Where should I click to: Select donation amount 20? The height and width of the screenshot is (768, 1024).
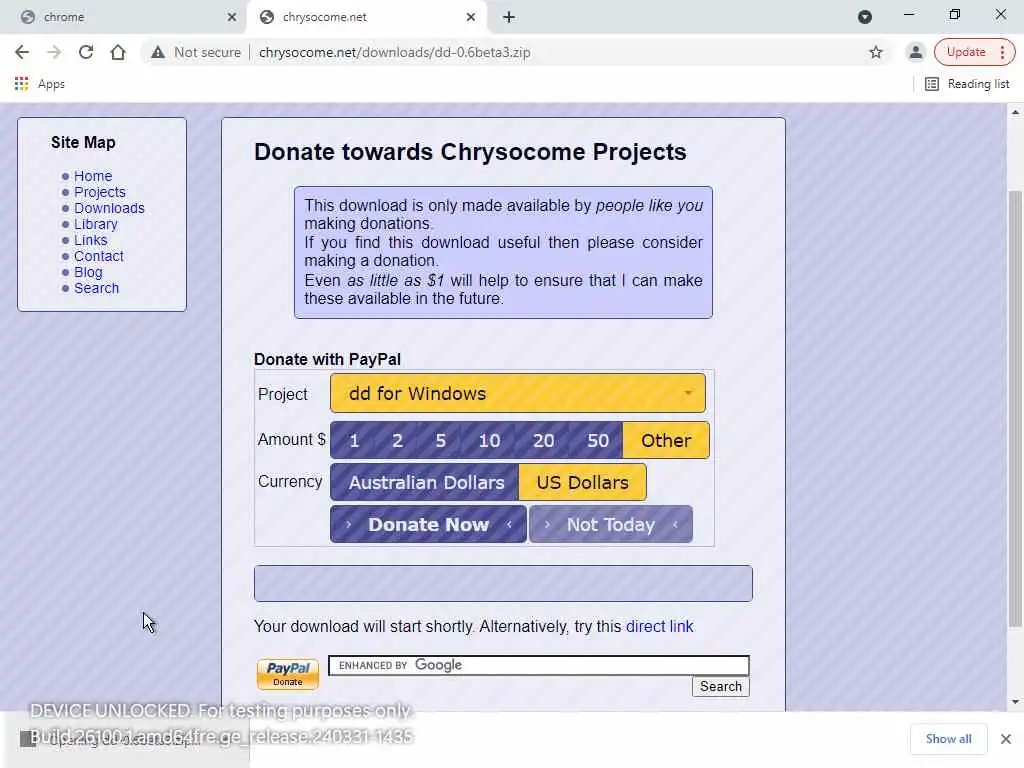point(543,440)
